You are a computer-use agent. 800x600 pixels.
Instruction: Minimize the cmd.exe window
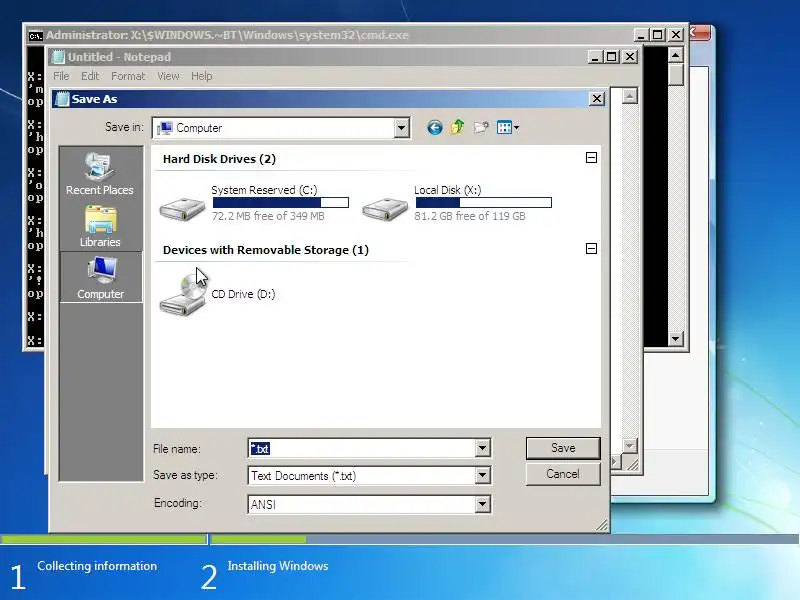point(641,35)
